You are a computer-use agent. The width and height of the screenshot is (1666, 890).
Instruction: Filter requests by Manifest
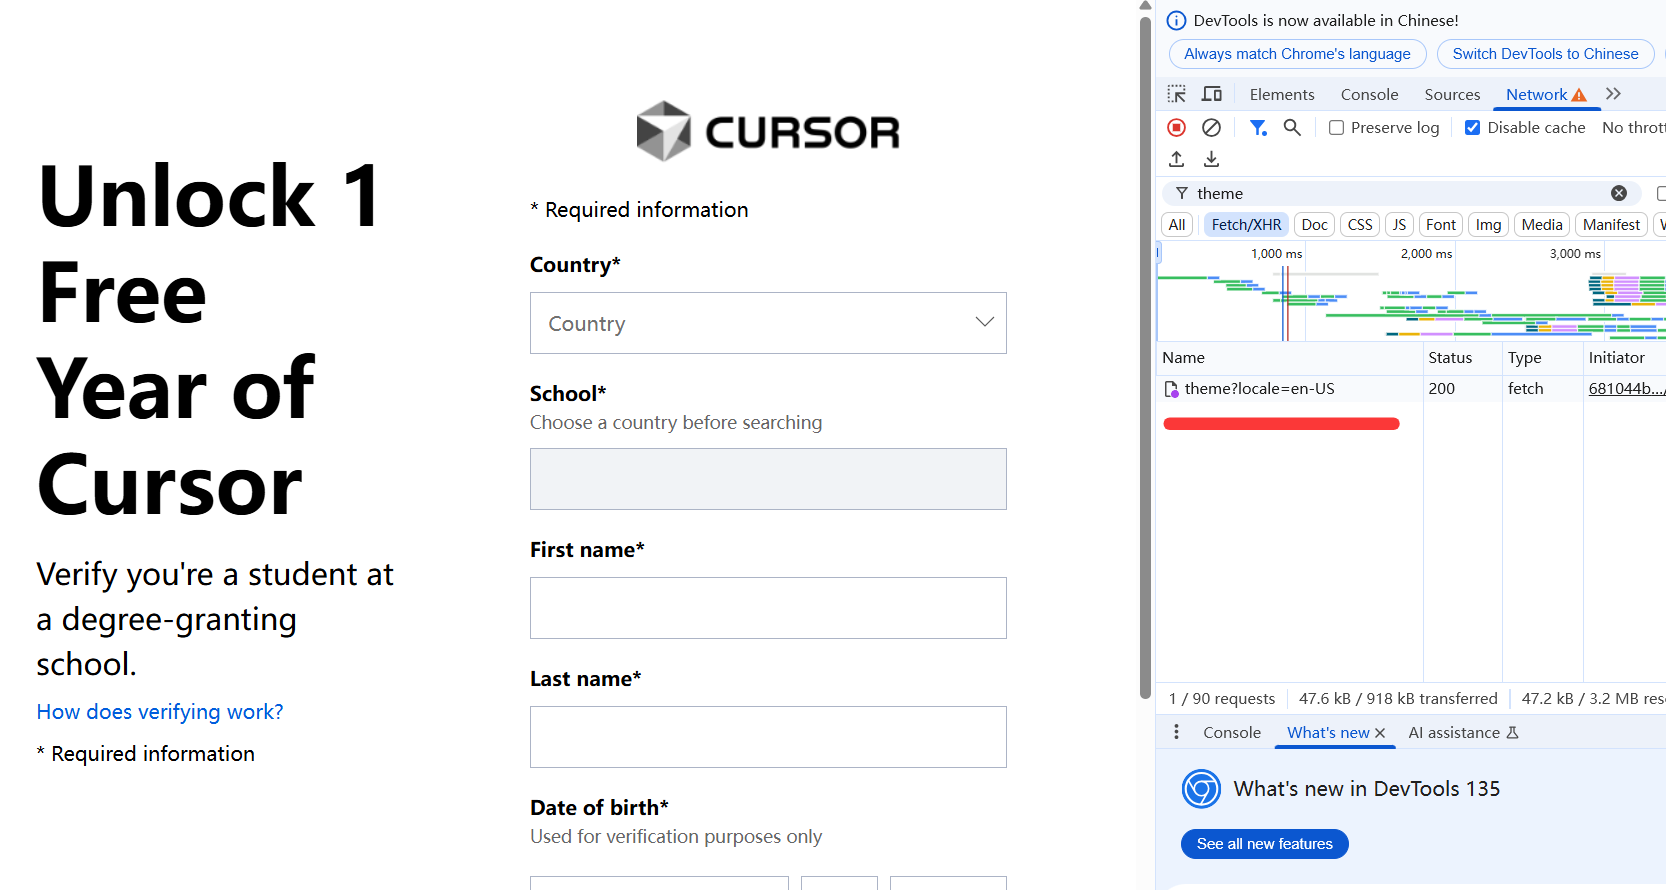[x=1611, y=225]
